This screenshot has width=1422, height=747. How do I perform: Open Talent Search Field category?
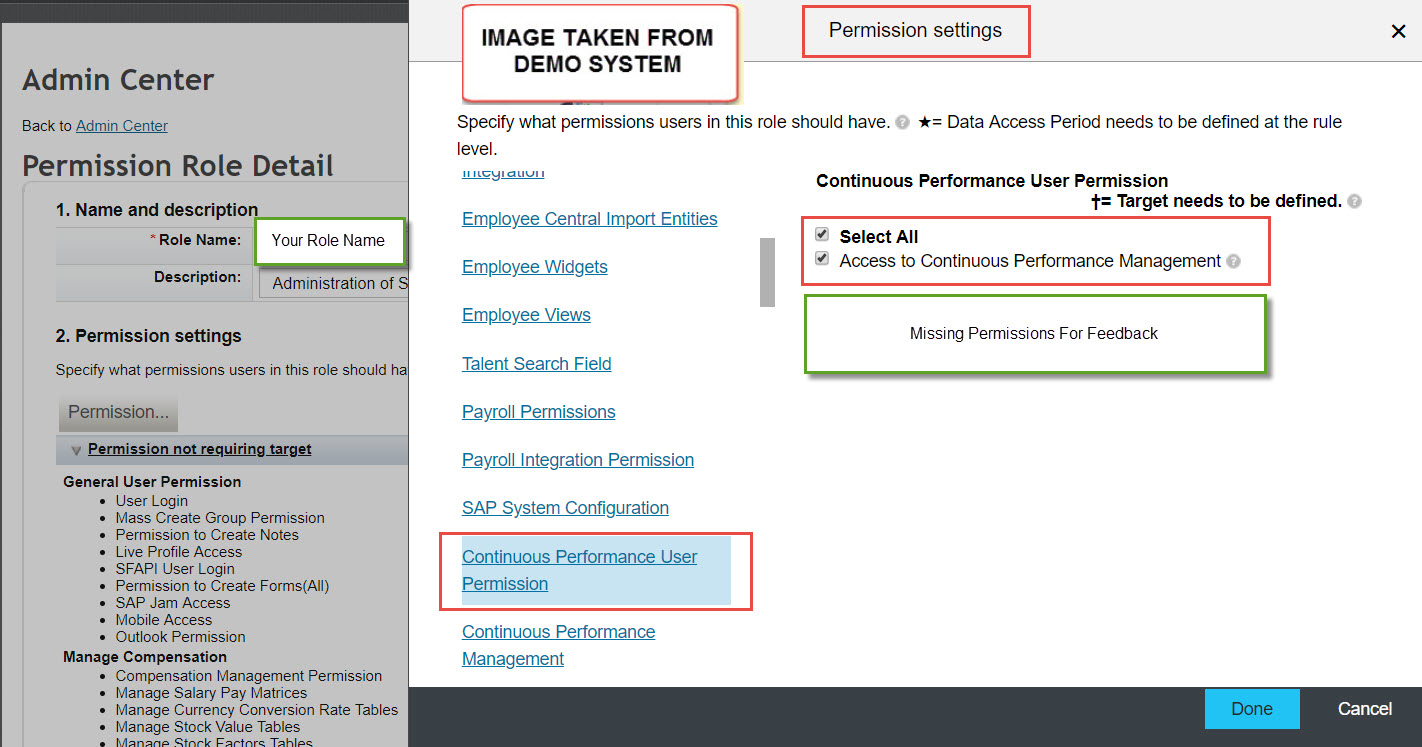pyautogui.click(x=536, y=364)
